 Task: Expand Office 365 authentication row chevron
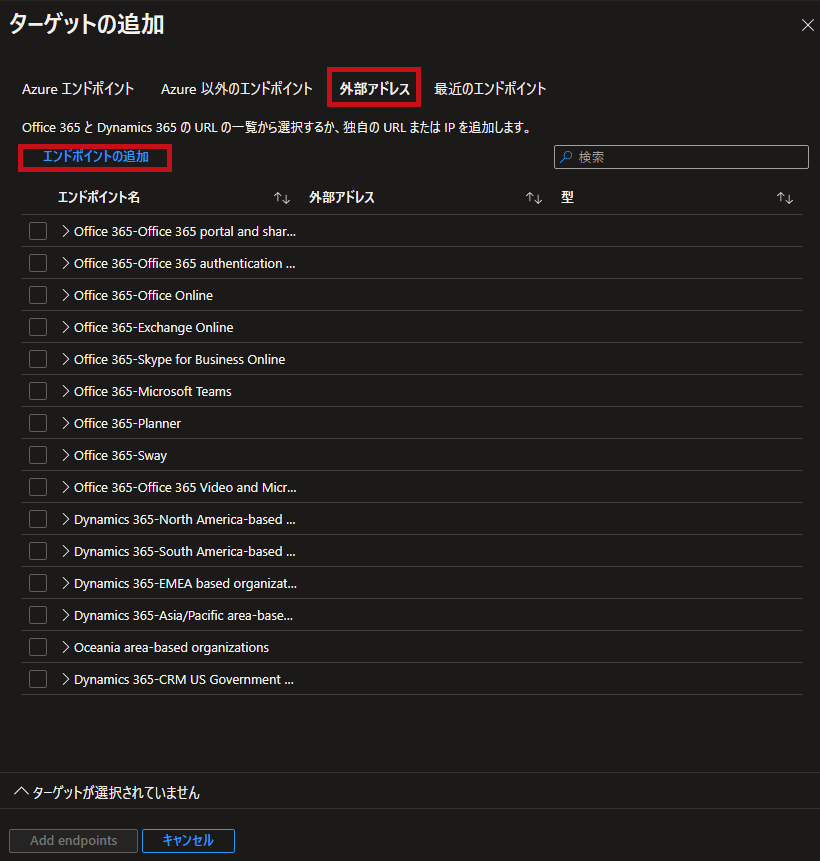coord(65,263)
